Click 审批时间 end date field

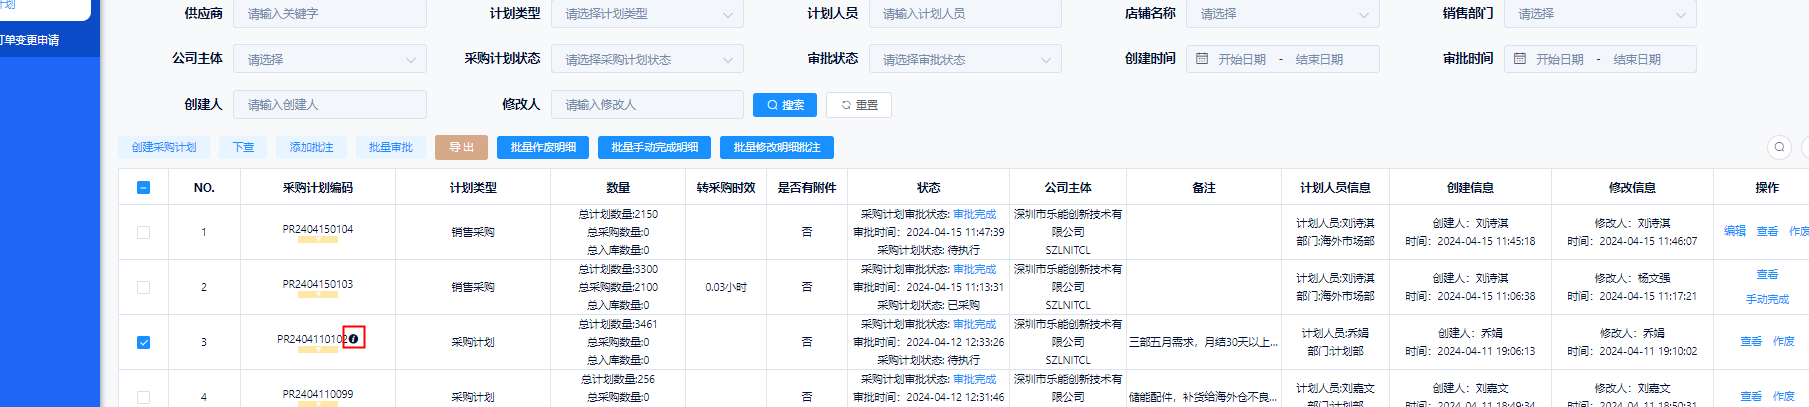pyautogui.click(x=1637, y=60)
